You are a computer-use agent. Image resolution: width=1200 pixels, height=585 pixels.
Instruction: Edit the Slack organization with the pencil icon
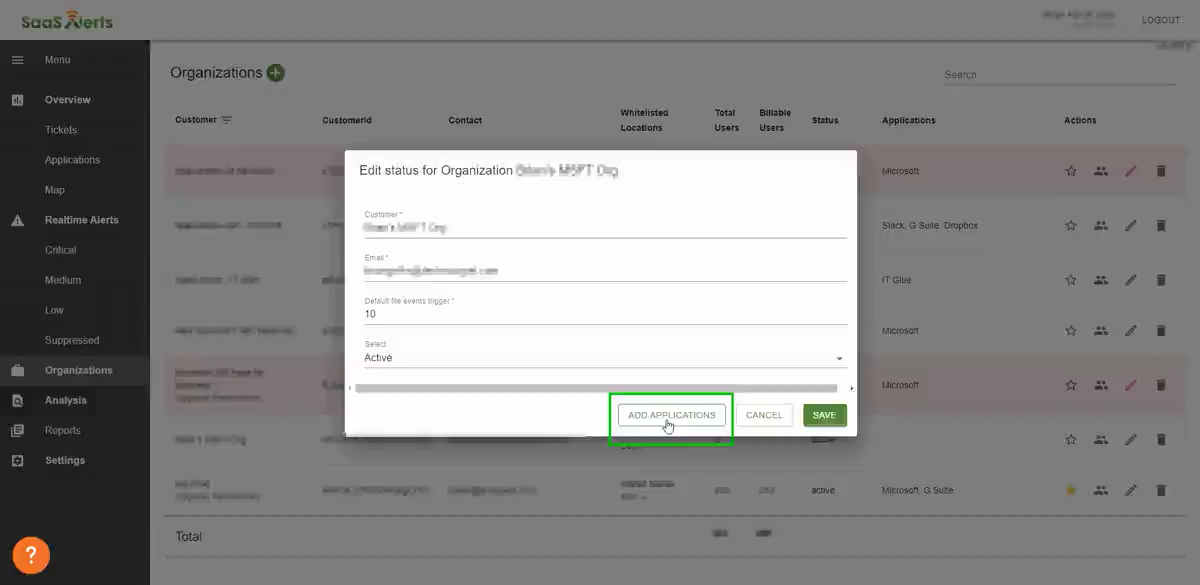coord(1131,225)
